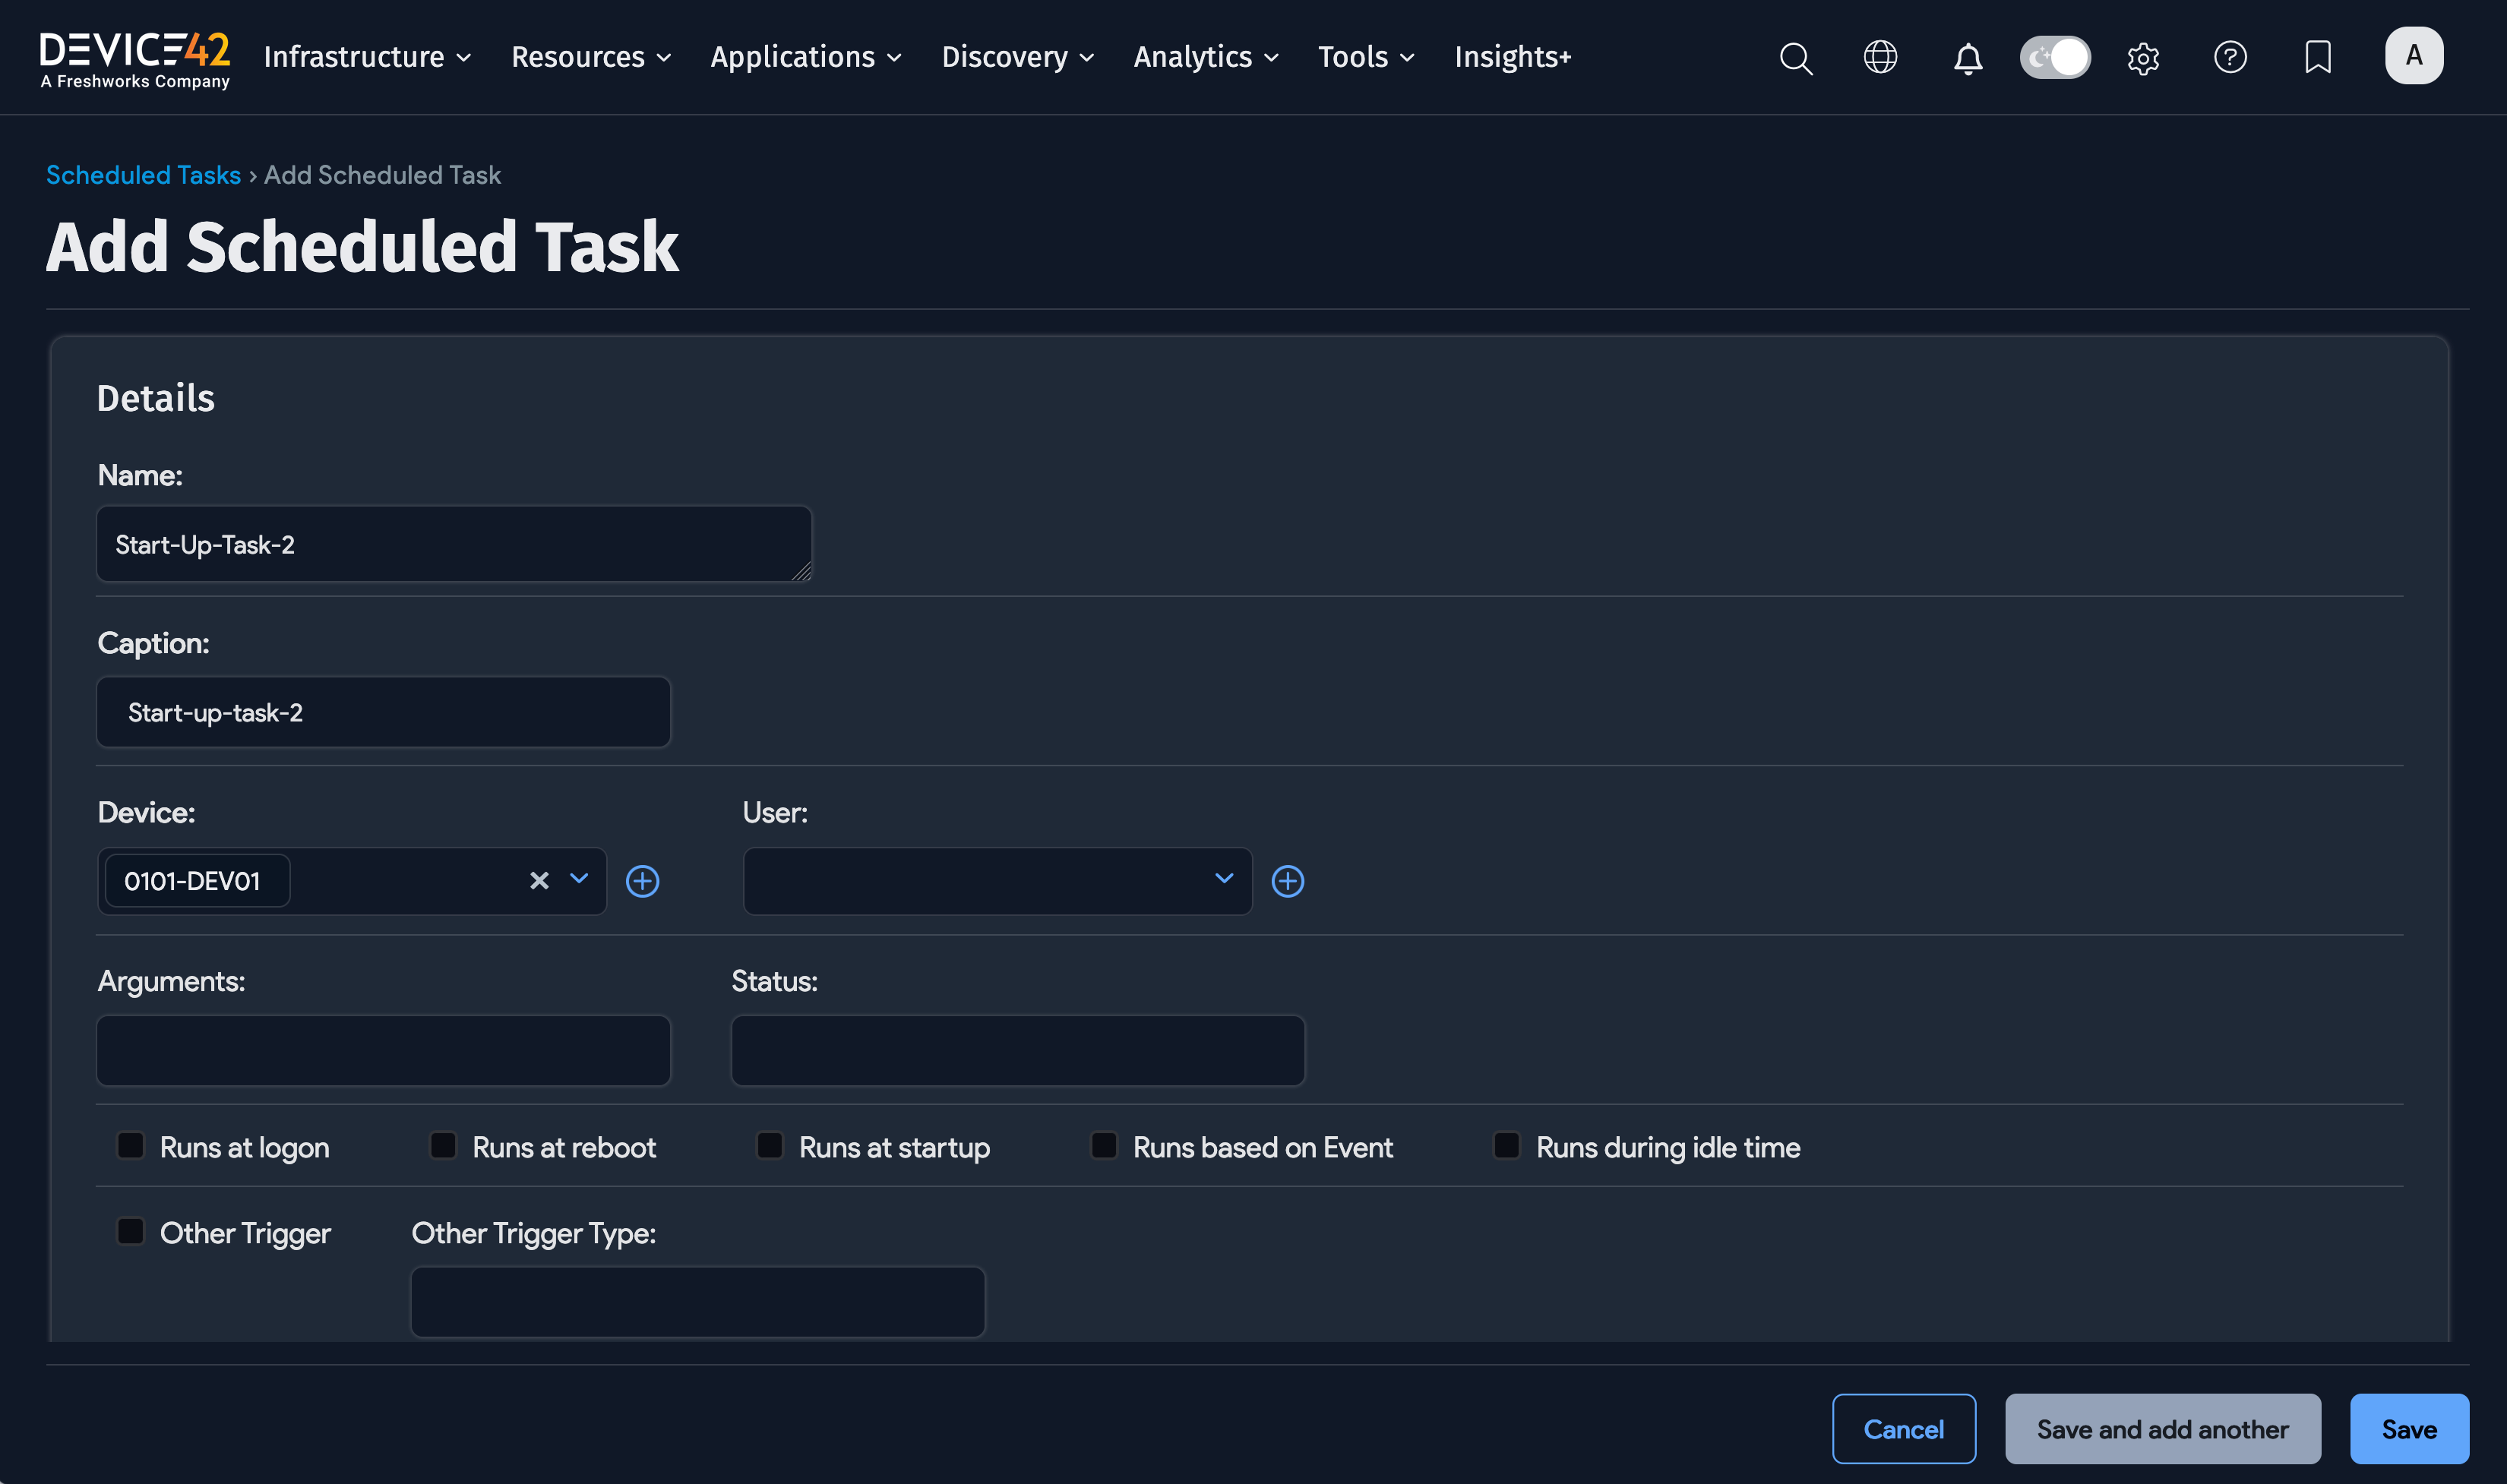The image size is (2507, 1484).
Task: Navigate back to Scheduled Tasks
Action: click(x=143, y=174)
